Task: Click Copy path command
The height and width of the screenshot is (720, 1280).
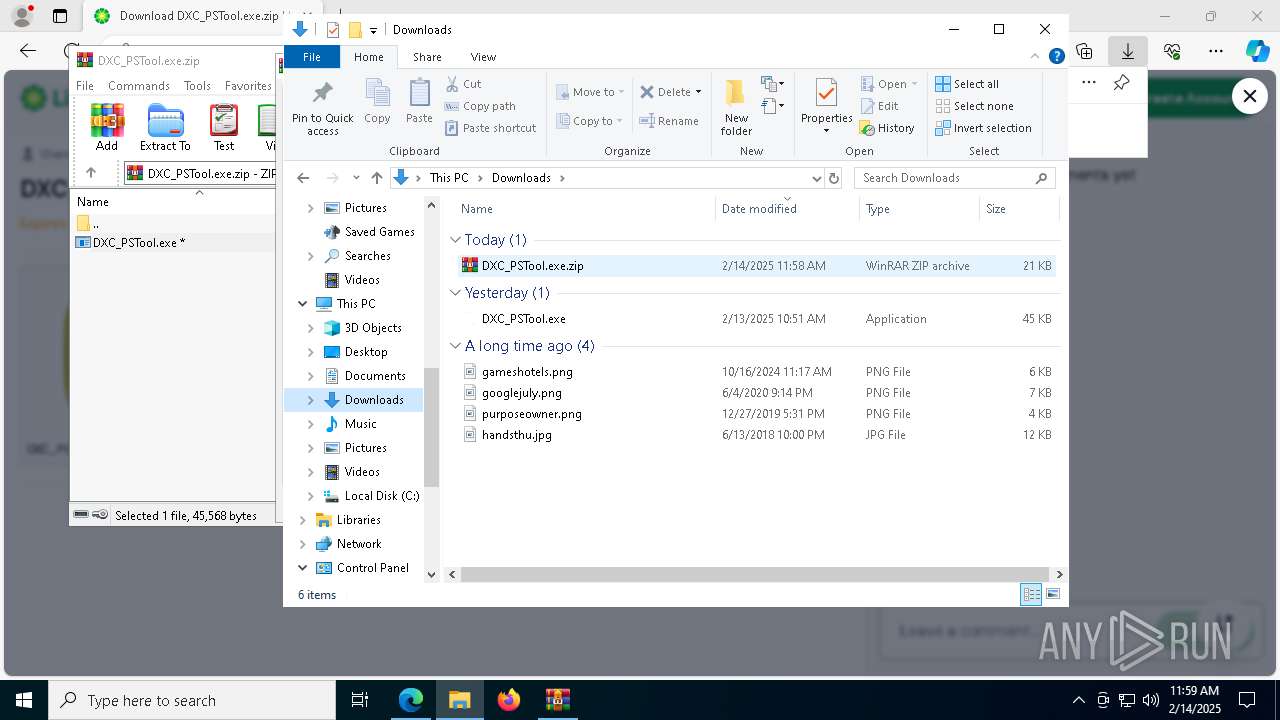Action: [480, 106]
